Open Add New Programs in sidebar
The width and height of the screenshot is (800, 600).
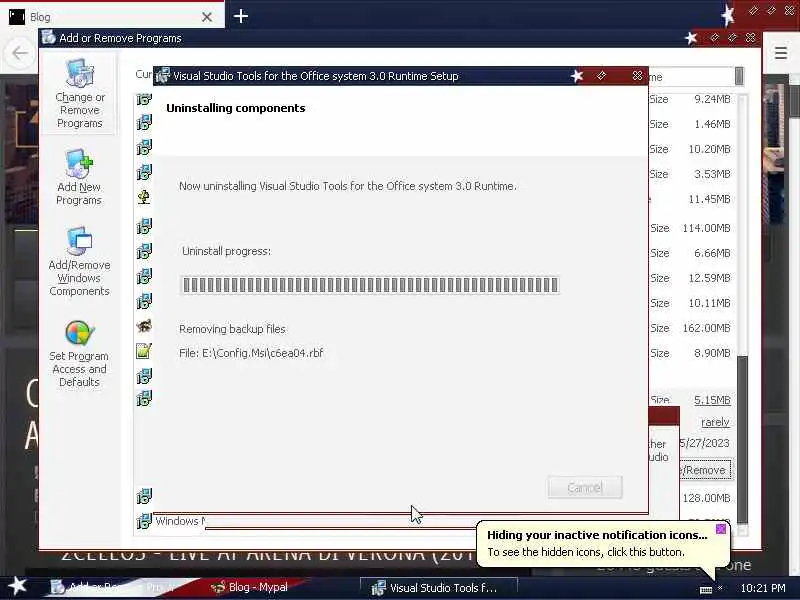point(79,177)
